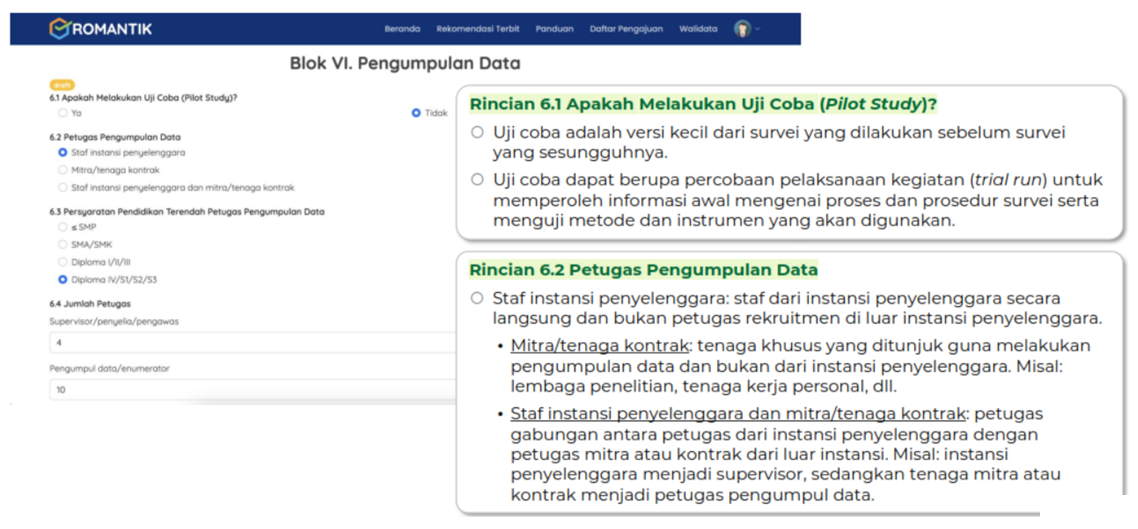Screen dimensions: 1138x529
Task: Expand the dropdown arrow beside the avatar
Action: point(758,29)
